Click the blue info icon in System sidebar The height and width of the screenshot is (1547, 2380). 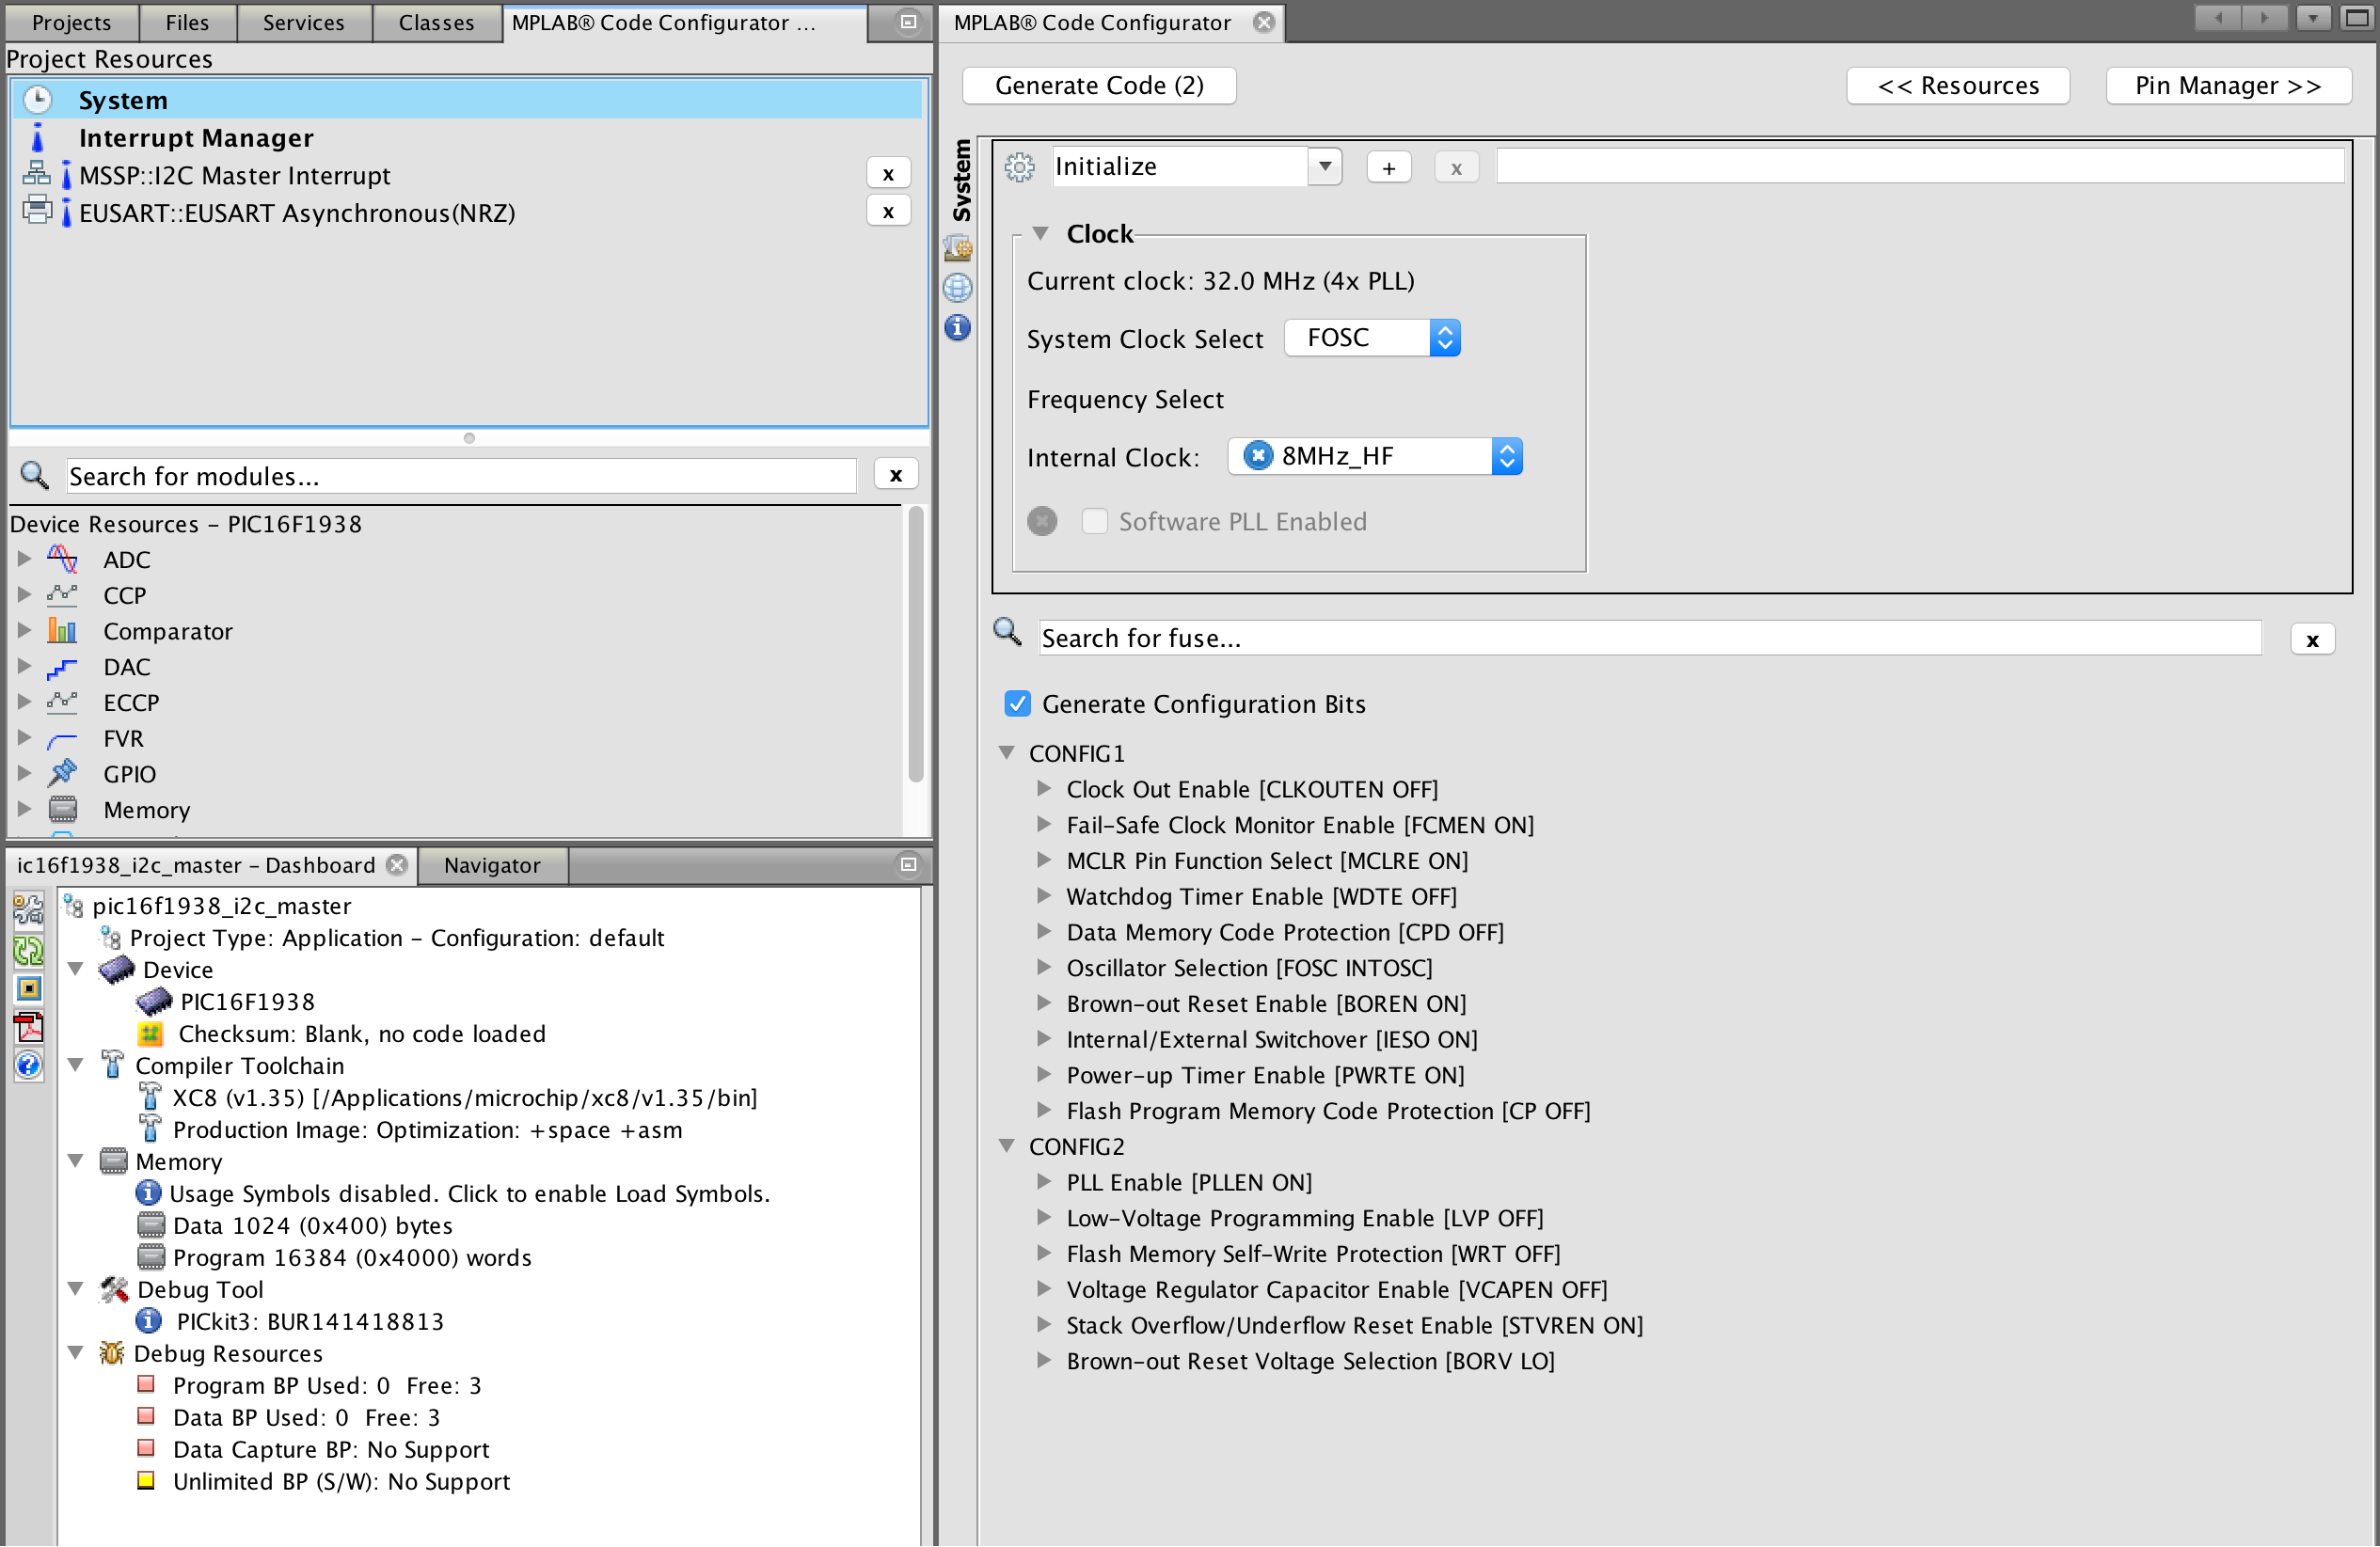tap(957, 328)
